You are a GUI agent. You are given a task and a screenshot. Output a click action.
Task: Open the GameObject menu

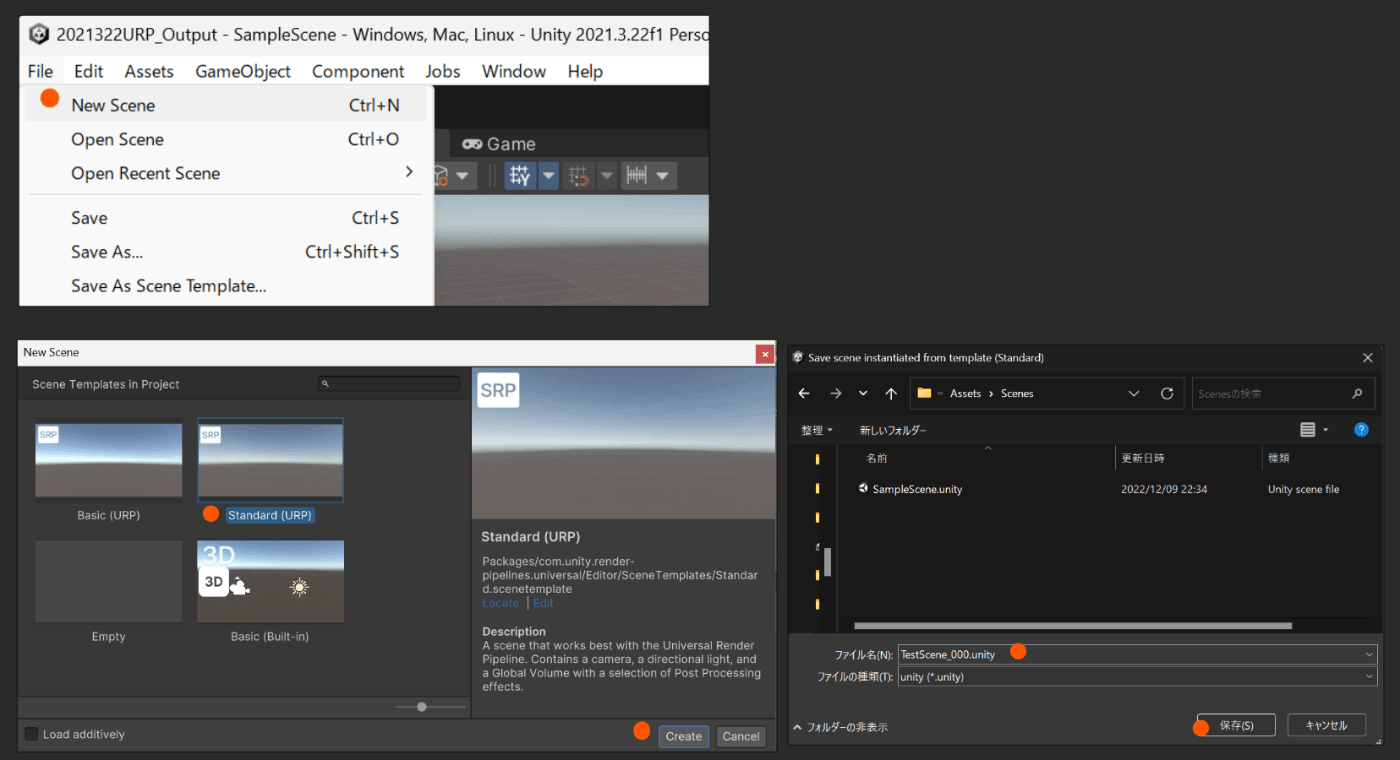(x=243, y=71)
